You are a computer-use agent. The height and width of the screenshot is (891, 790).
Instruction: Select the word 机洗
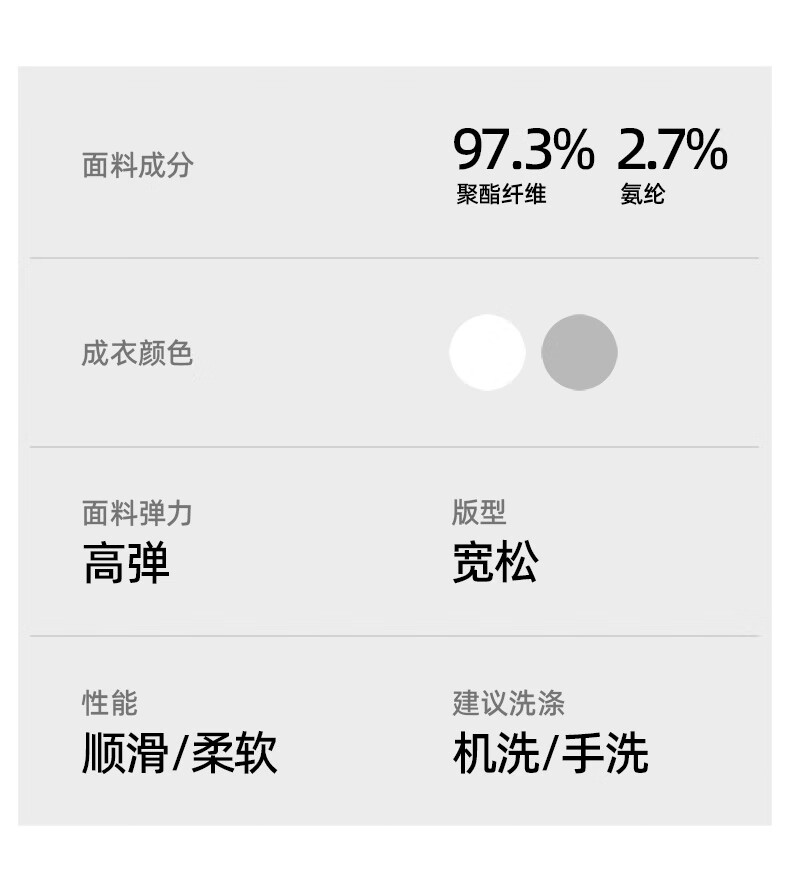click(x=495, y=754)
